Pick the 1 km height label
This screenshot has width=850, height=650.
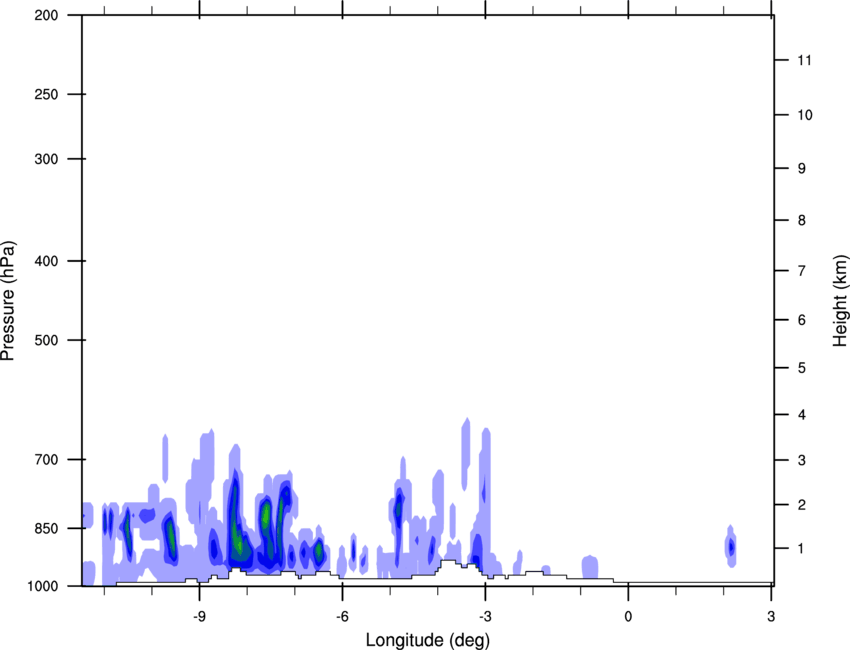(x=802, y=549)
